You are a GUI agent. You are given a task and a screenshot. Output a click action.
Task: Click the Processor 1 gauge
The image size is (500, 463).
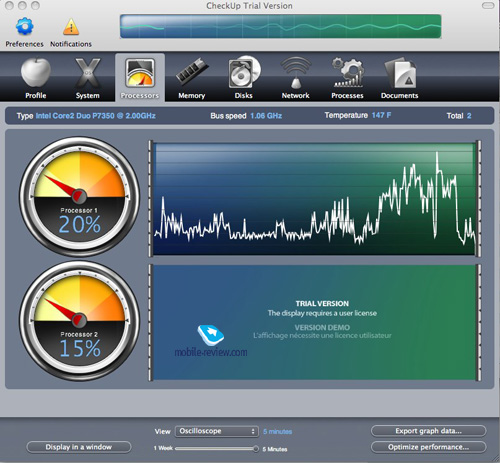(x=79, y=197)
